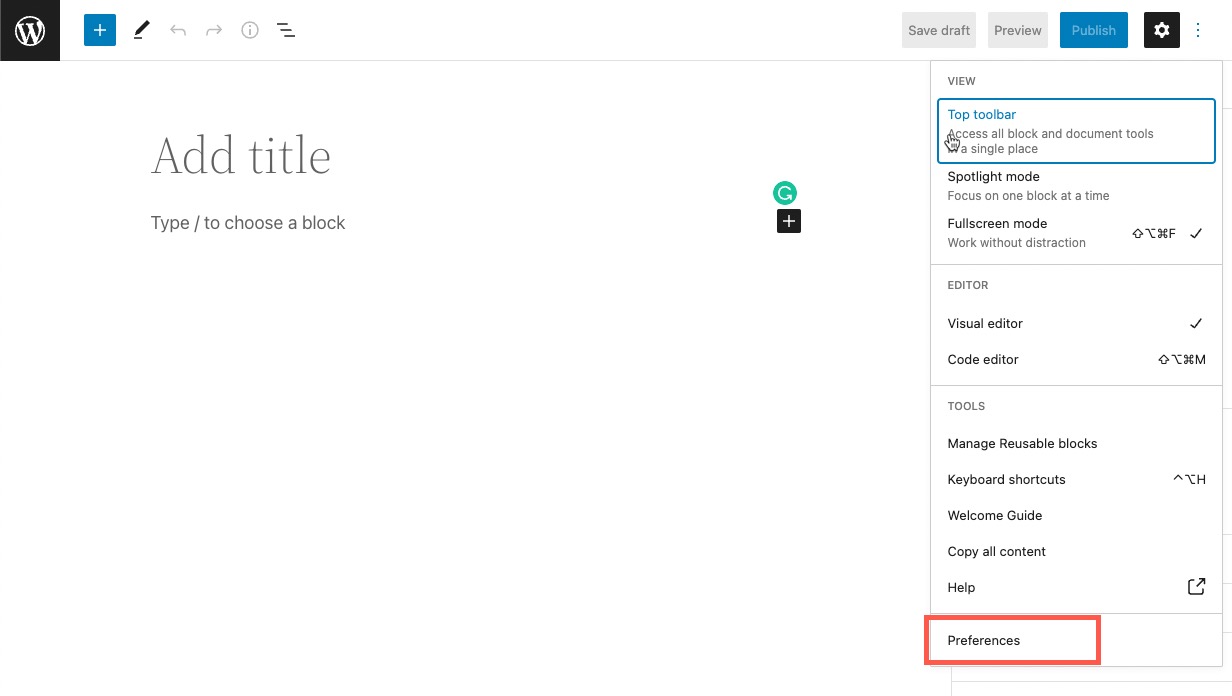Viewport: 1232px width, 696px height.
Task: Enable the Top toolbar option
Action: click(x=1076, y=131)
